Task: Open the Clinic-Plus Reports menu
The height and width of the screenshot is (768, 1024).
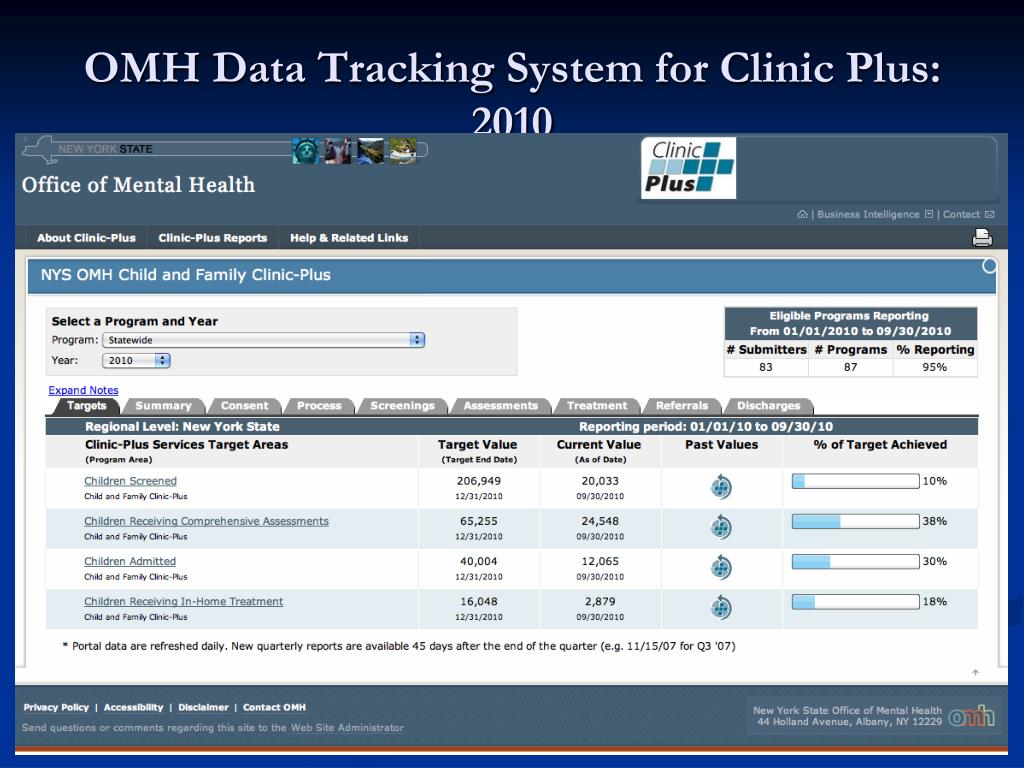Action: click(x=213, y=238)
